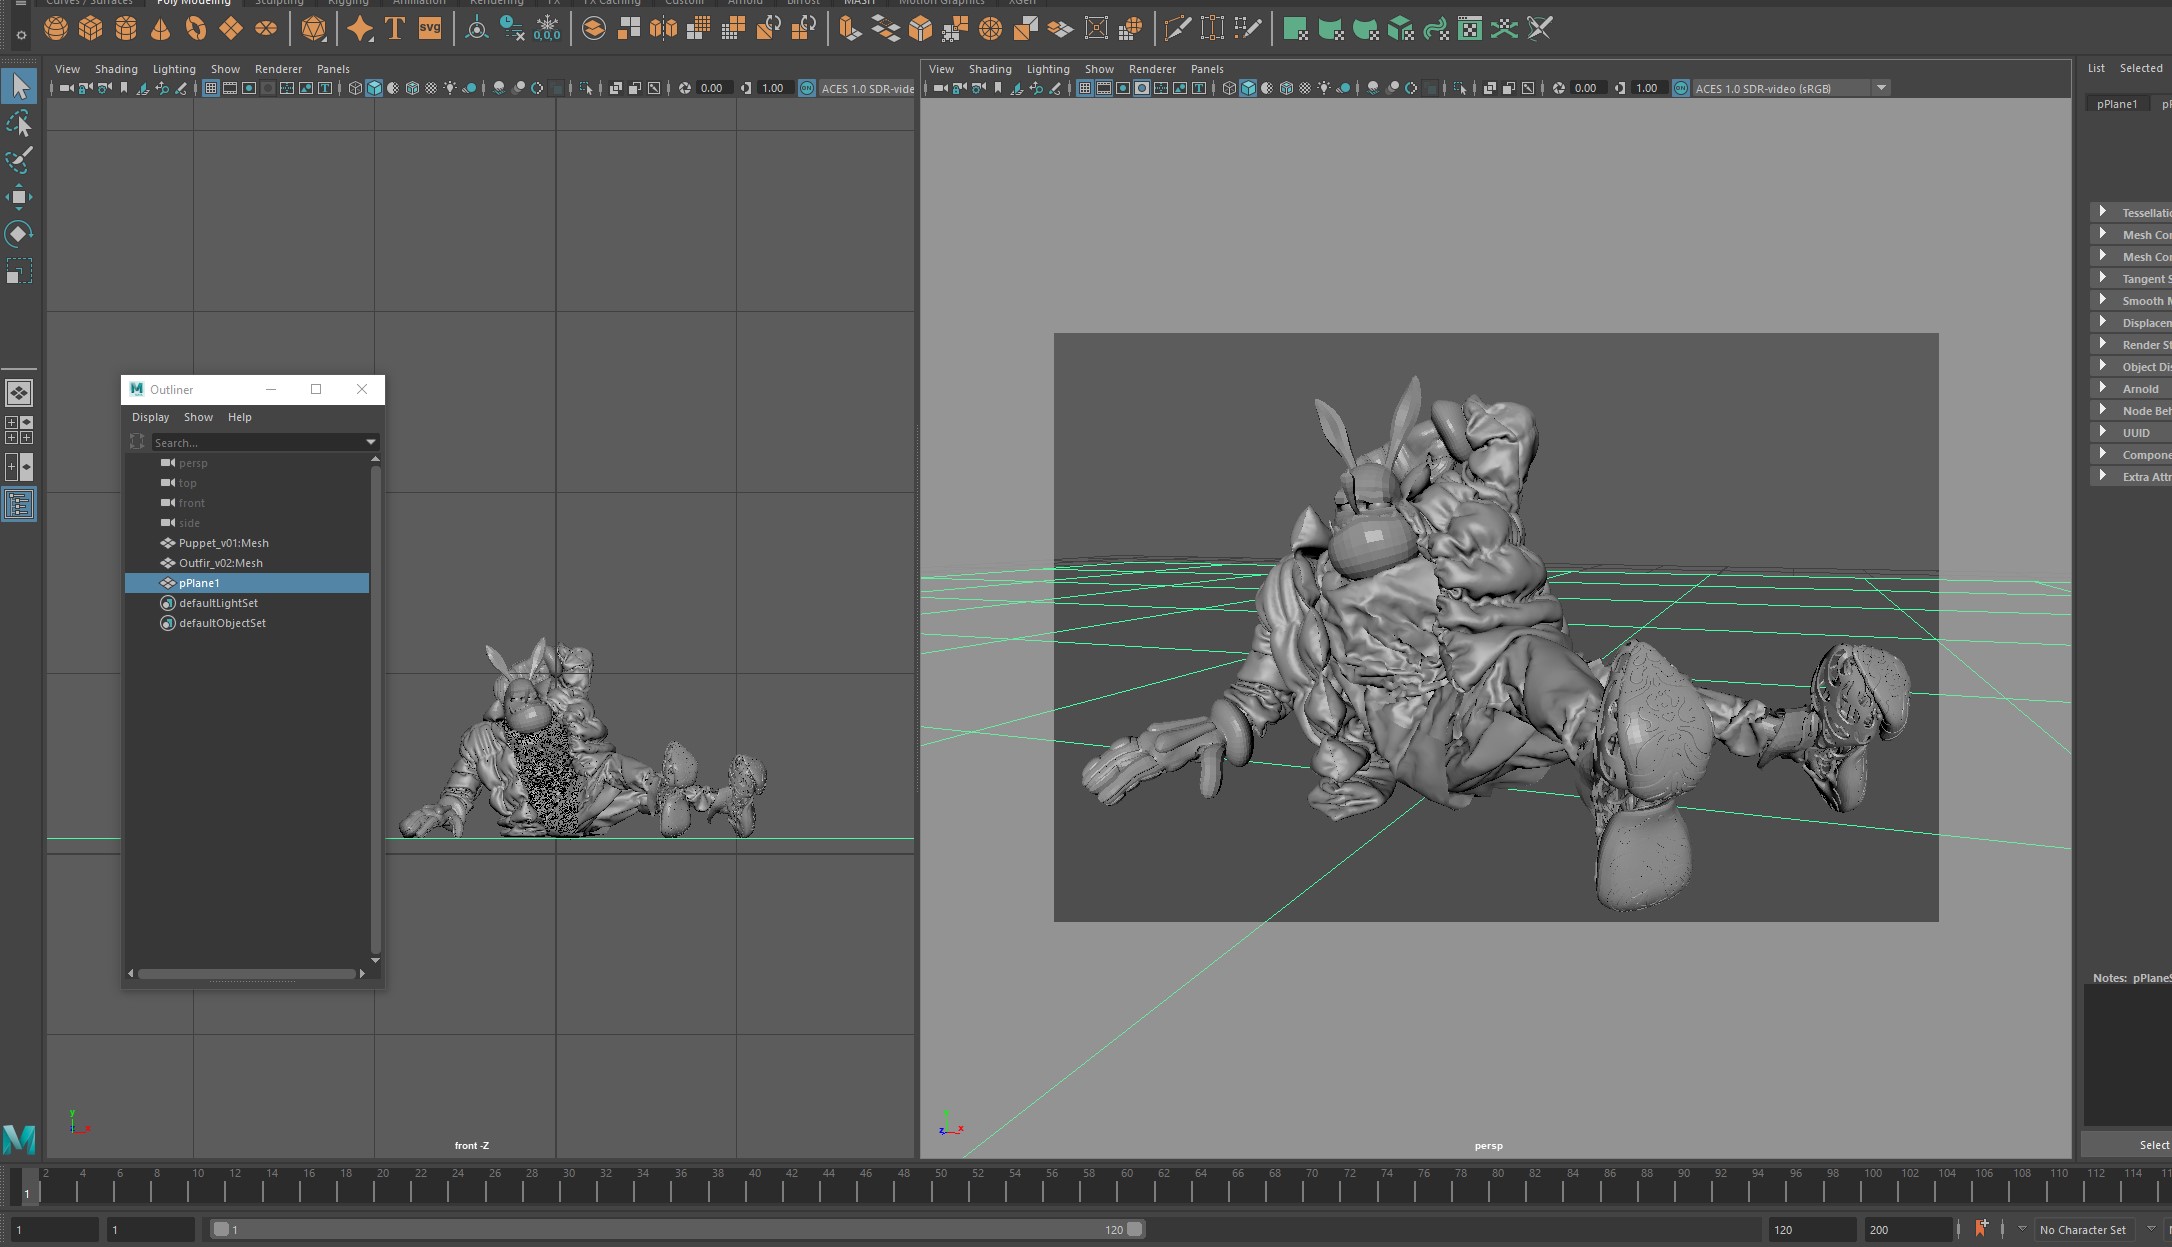Click the SVG import shelf icon

[430, 29]
